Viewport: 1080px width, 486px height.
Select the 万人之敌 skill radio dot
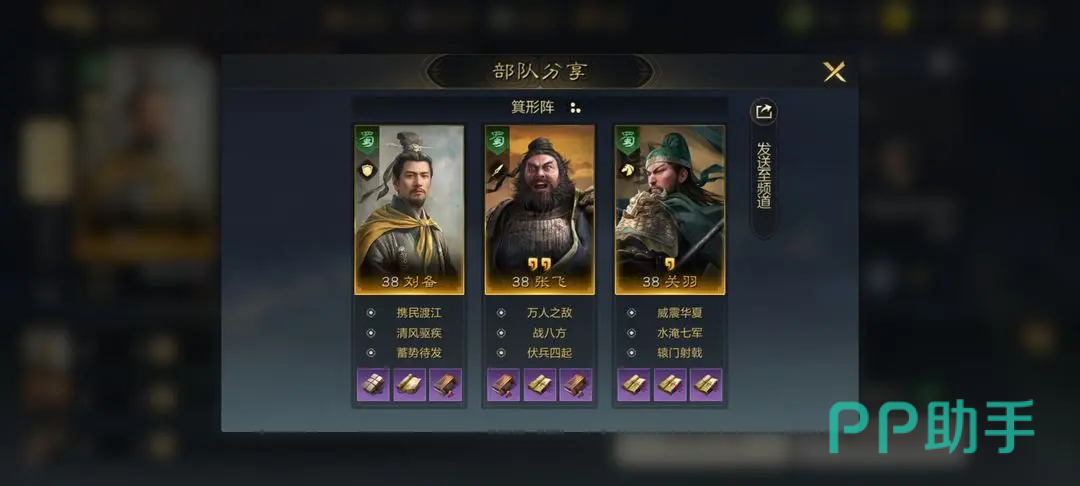point(501,313)
